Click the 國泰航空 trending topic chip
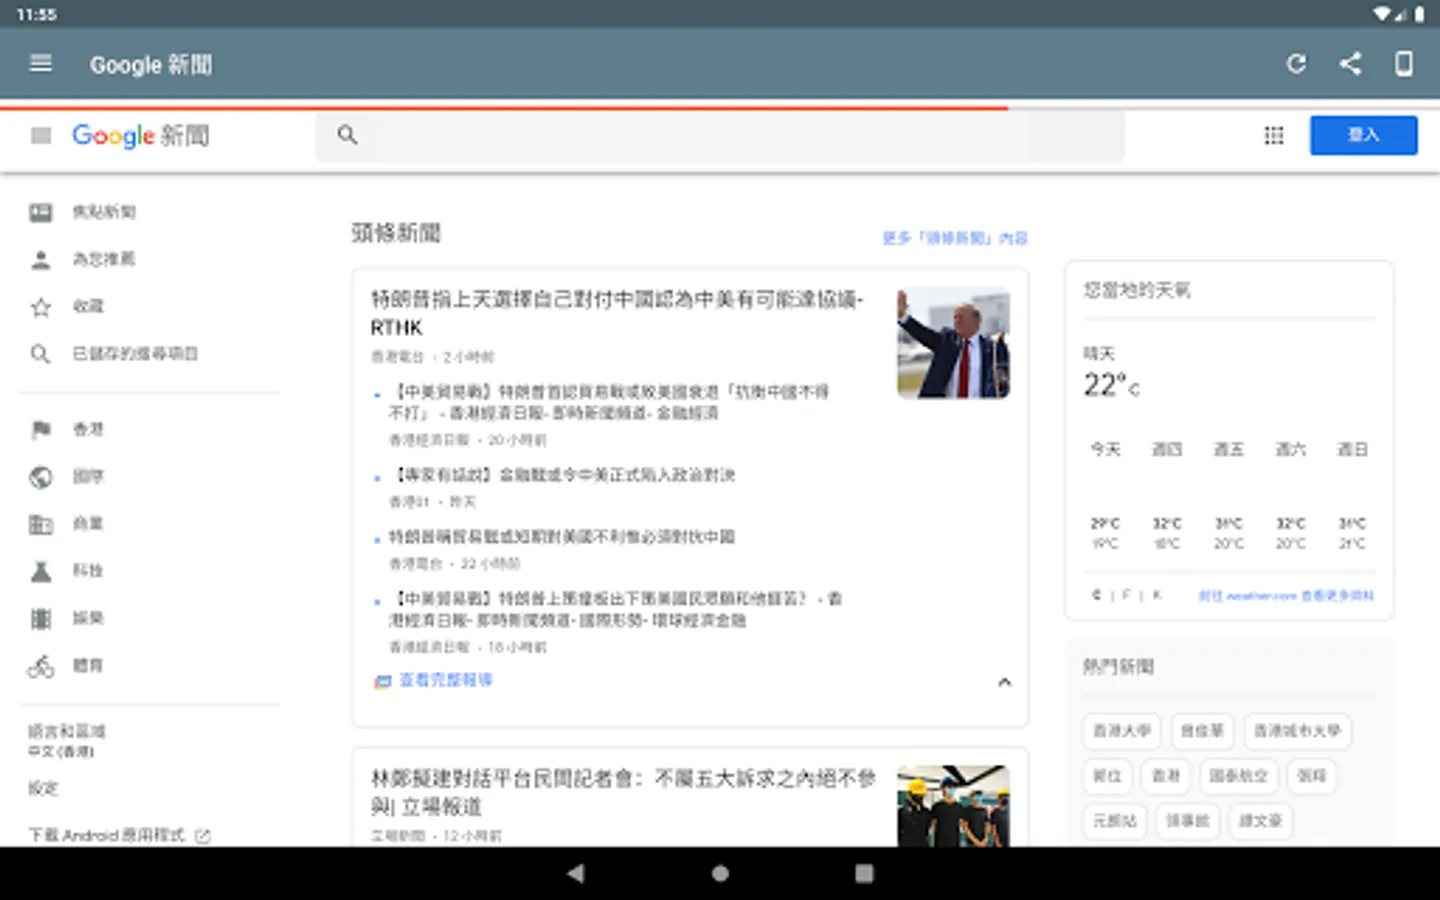This screenshot has height=900, width=1440. (1238, 776)
